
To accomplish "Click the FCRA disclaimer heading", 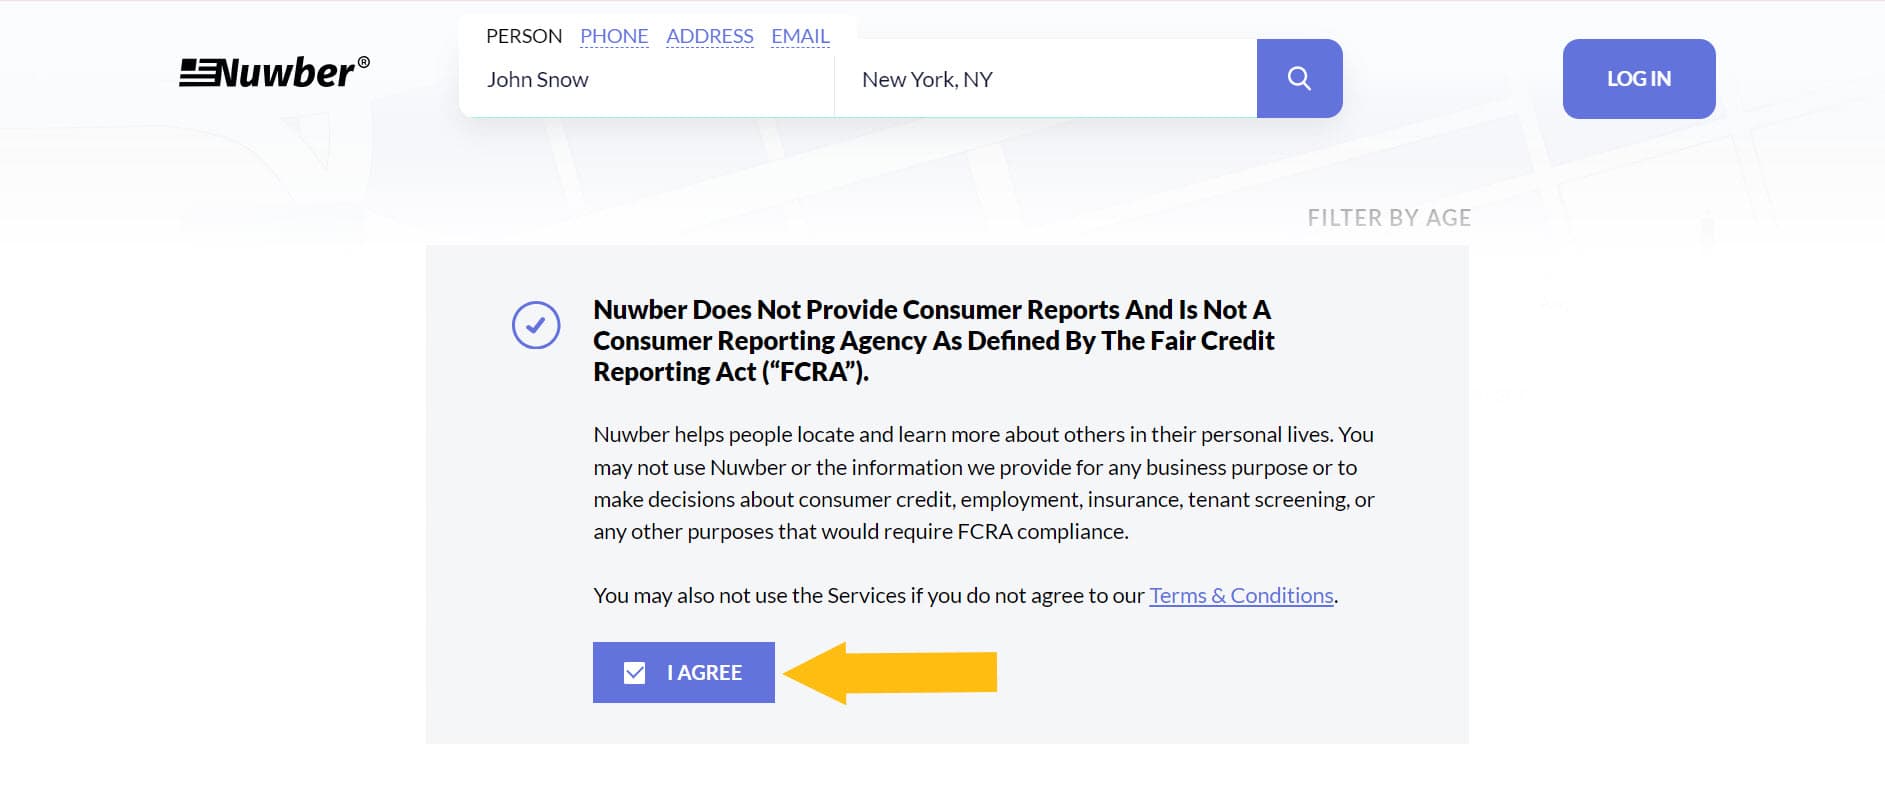I will pyautogui.click(x=932, y=340).
